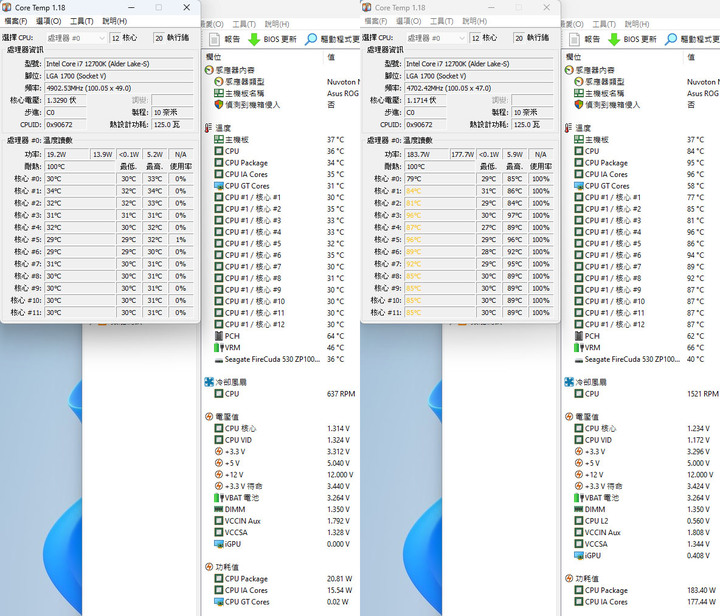Select CPU #1 / 核心 #4 row at 96 °C
The image size is (720, 616).
(641, 232)
